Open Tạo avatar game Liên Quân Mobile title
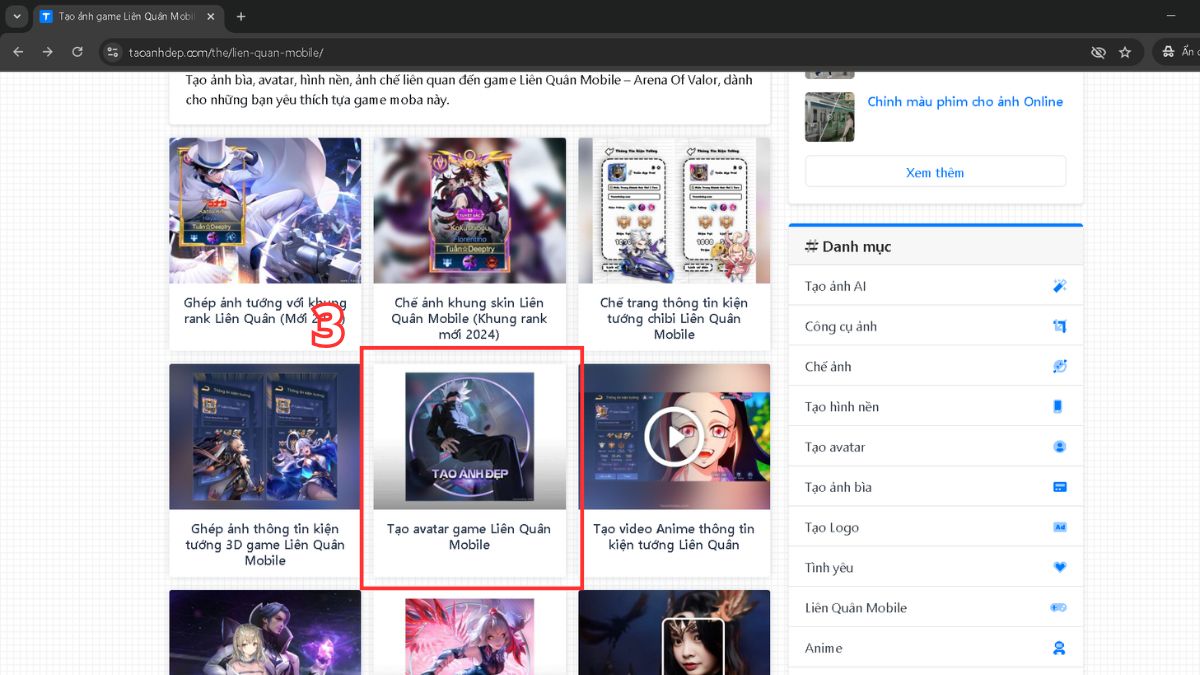Image resolution: width=1200 pixels, height=675 pixels. [x=469, y=536]
